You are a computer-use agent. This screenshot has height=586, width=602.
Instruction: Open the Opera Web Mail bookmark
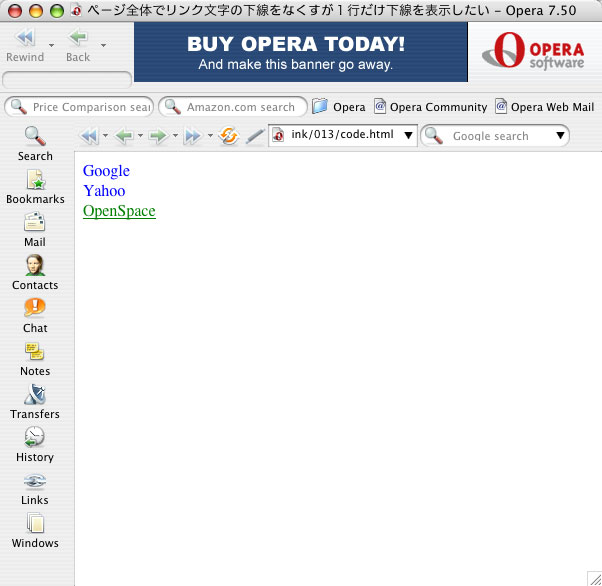544,107
